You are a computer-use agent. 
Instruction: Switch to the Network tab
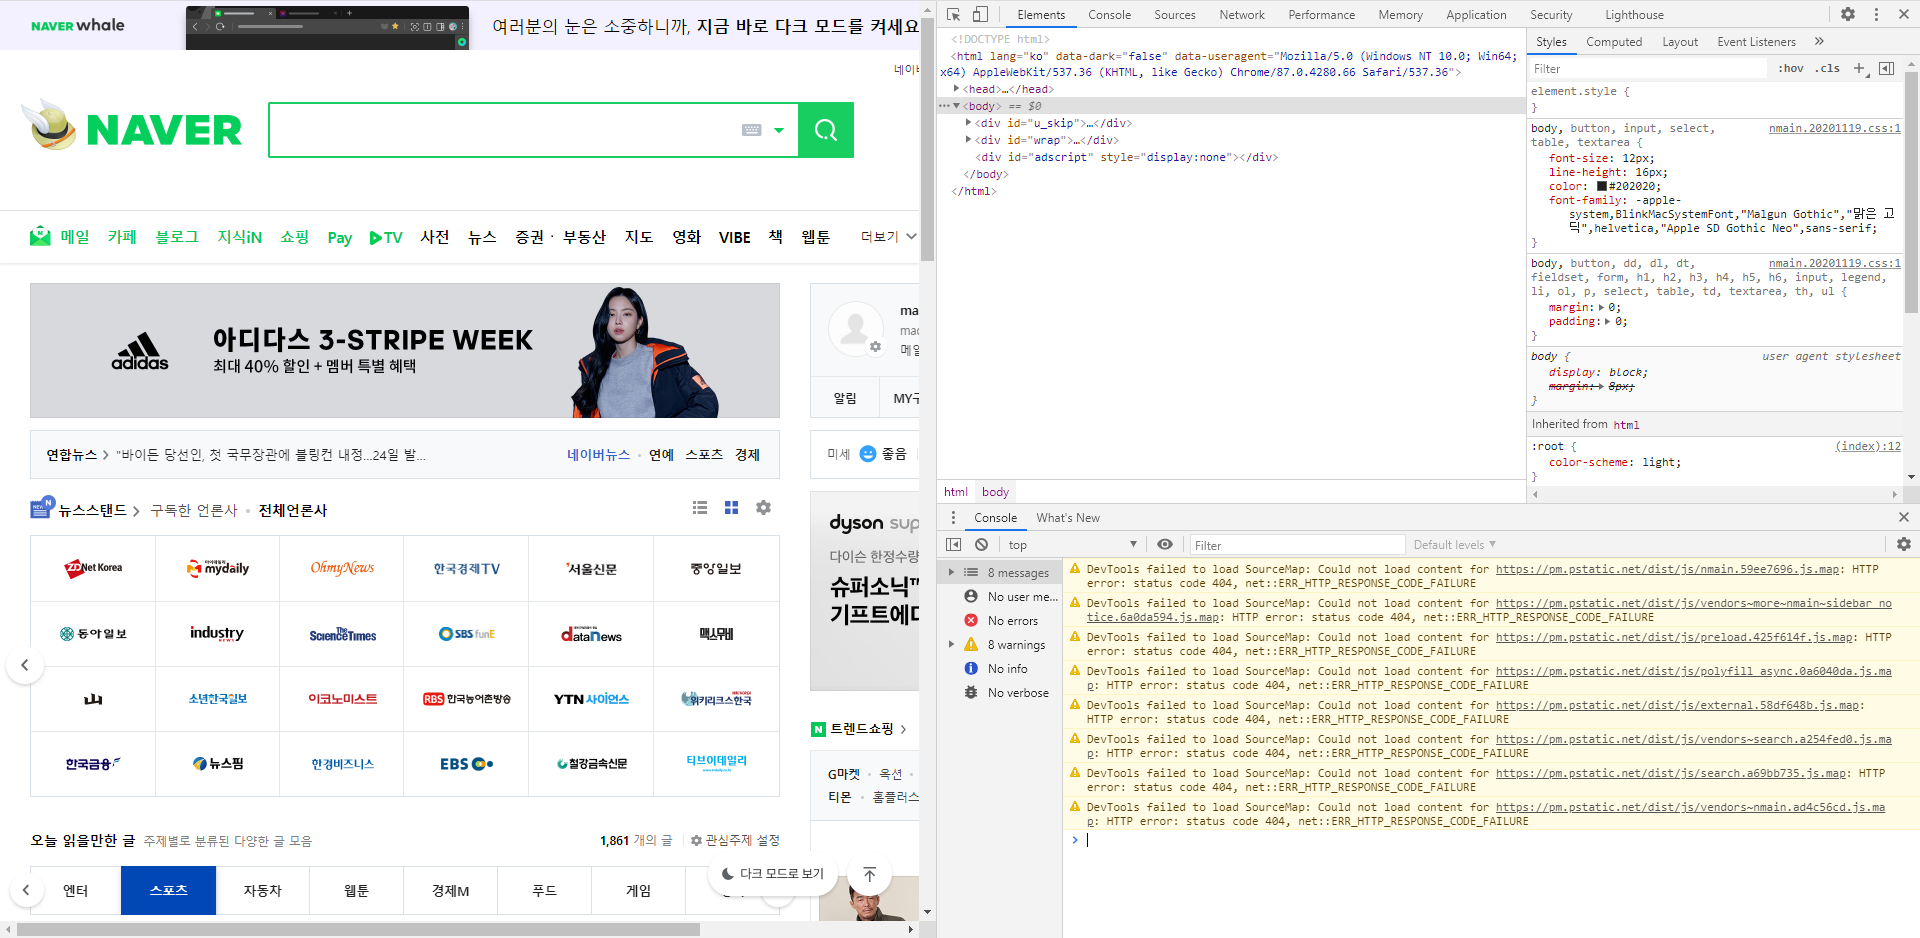1242,14
